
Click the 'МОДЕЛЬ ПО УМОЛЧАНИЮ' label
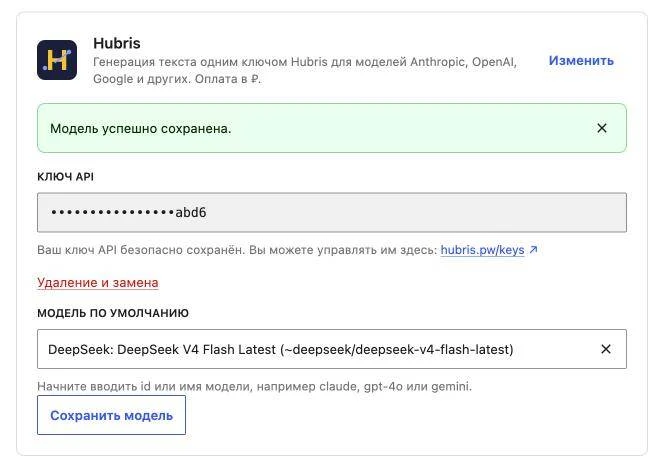pyautogui.click(x=113, y=313)
